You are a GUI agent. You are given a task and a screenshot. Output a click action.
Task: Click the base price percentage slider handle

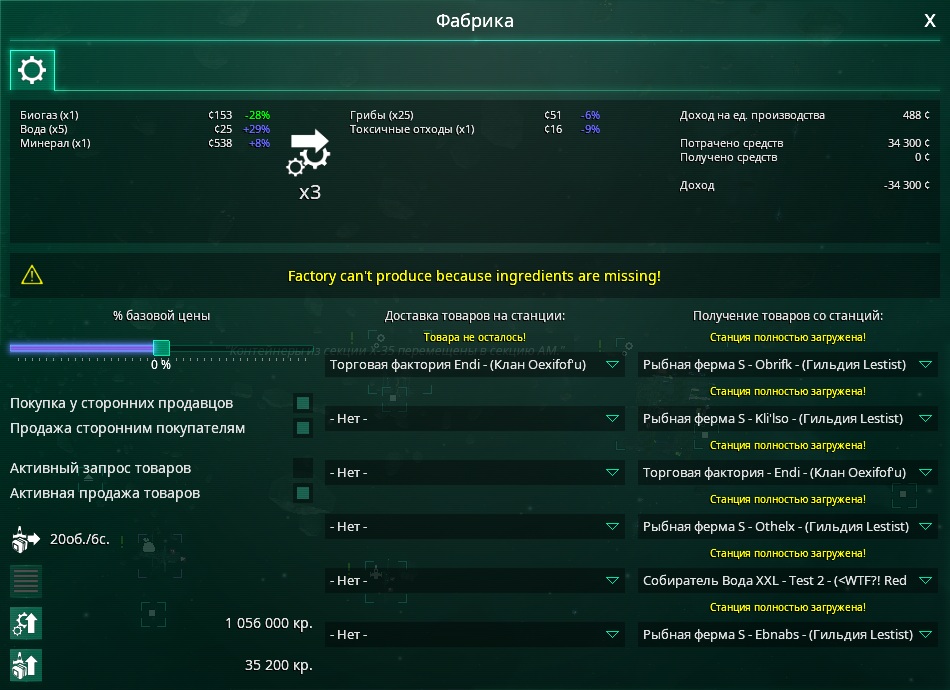[161, 348]
